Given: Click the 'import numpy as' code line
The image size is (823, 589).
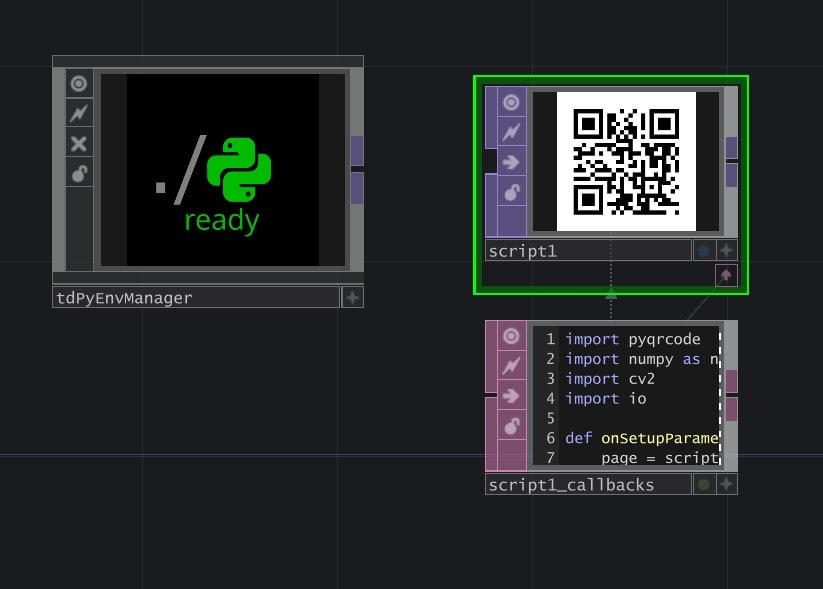Looking at the screenshot, I should pos(642,359).
